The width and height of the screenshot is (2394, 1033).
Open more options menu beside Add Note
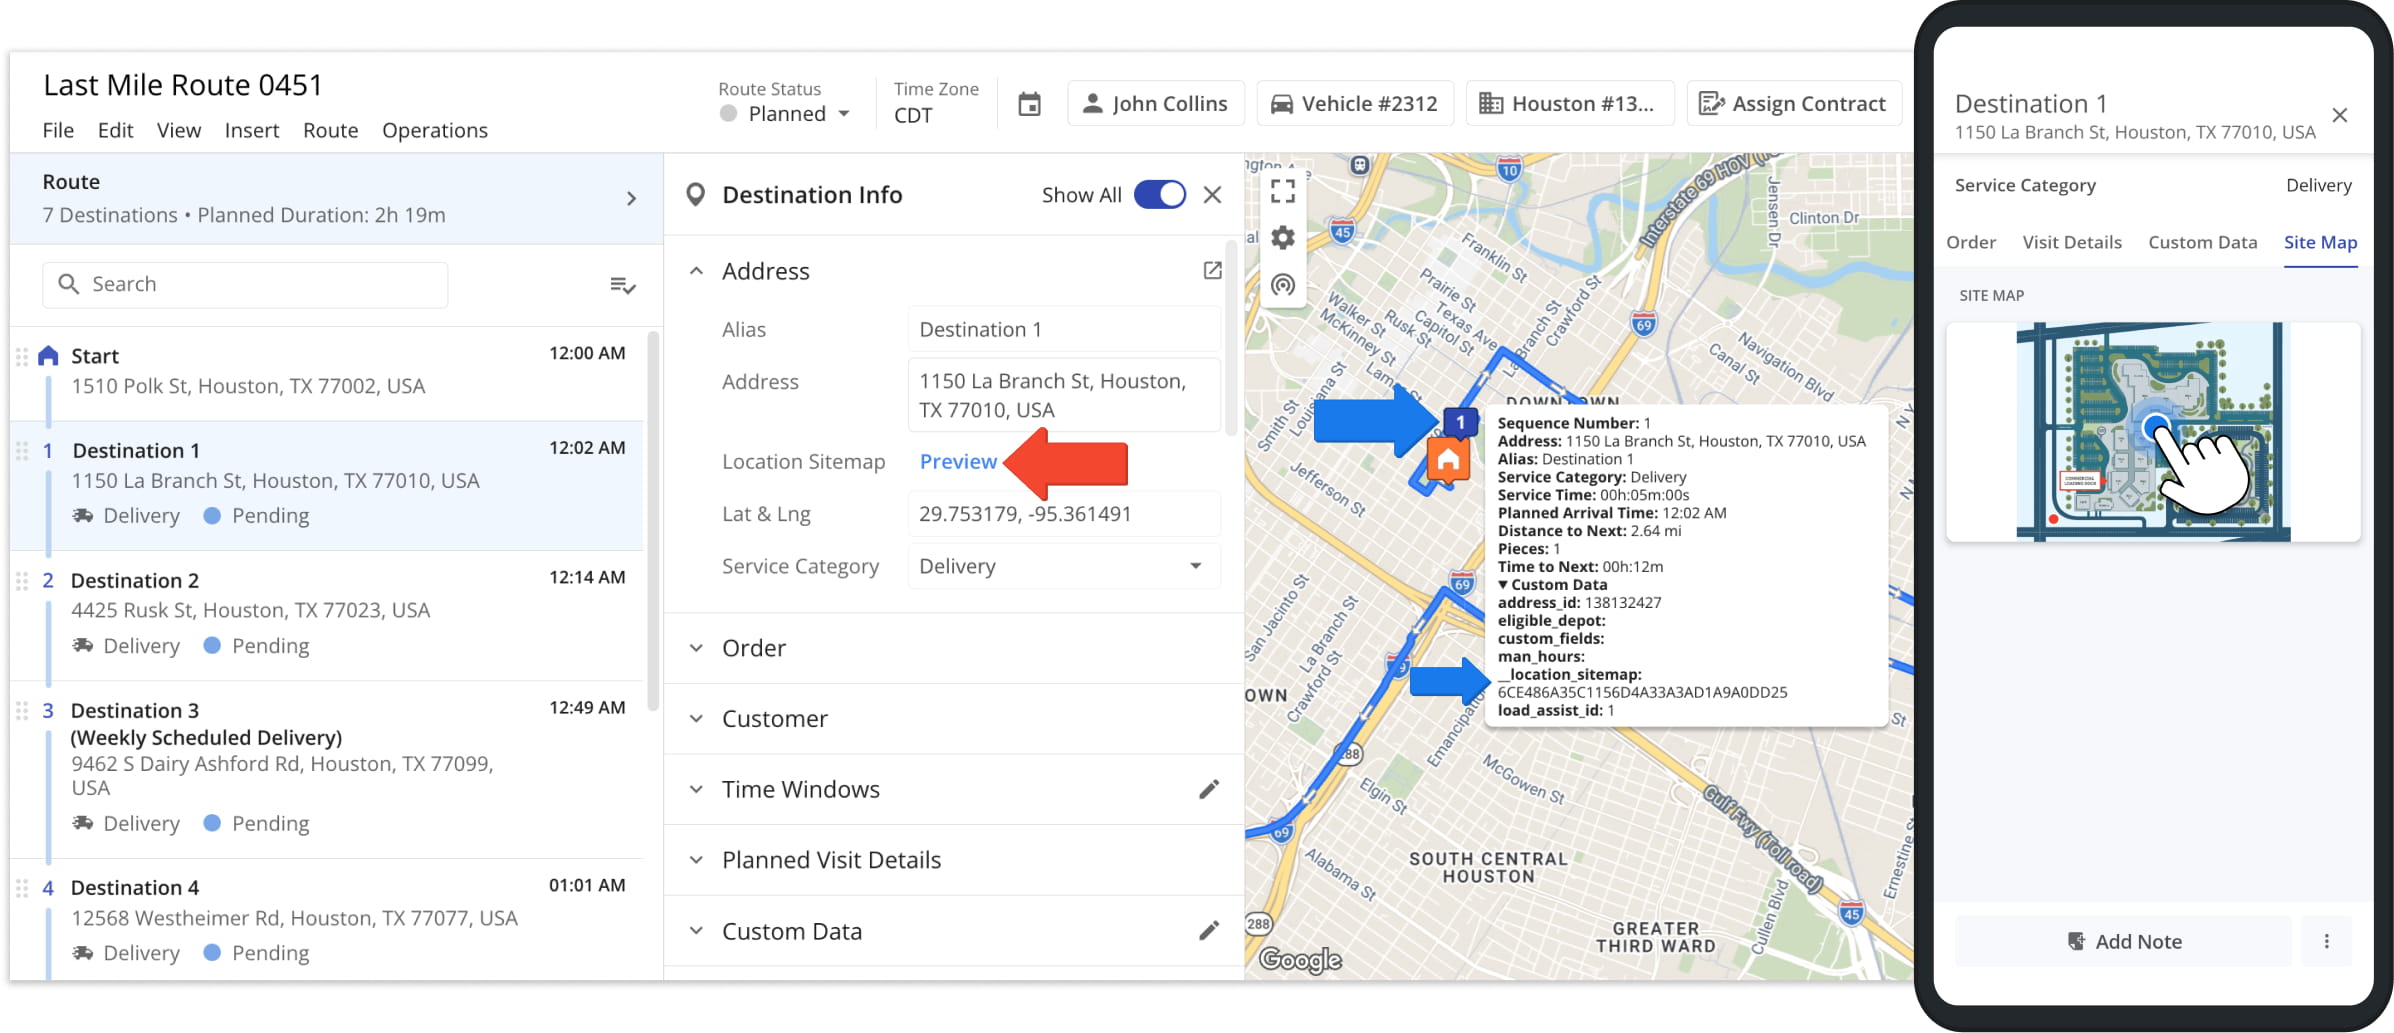point(2327,941)
